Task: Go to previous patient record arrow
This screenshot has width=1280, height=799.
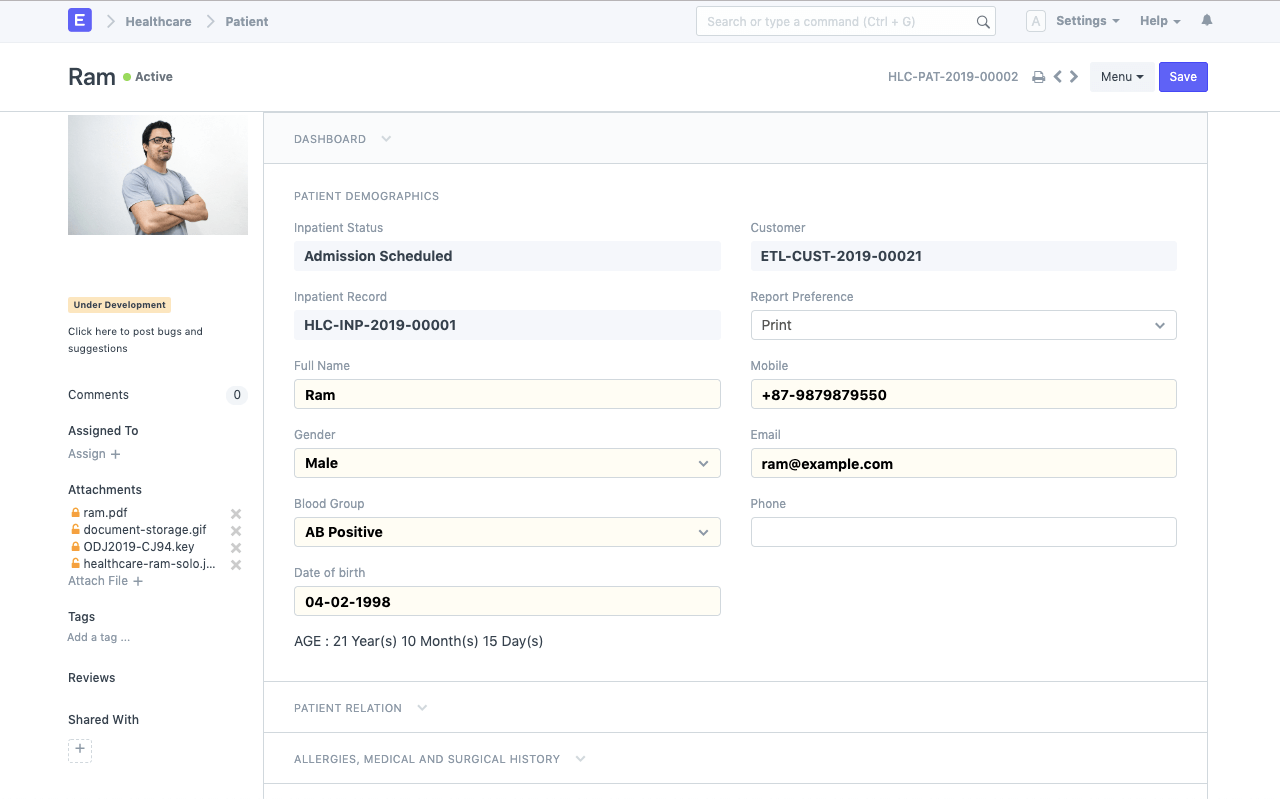Action: click(x=1057, y=77)
